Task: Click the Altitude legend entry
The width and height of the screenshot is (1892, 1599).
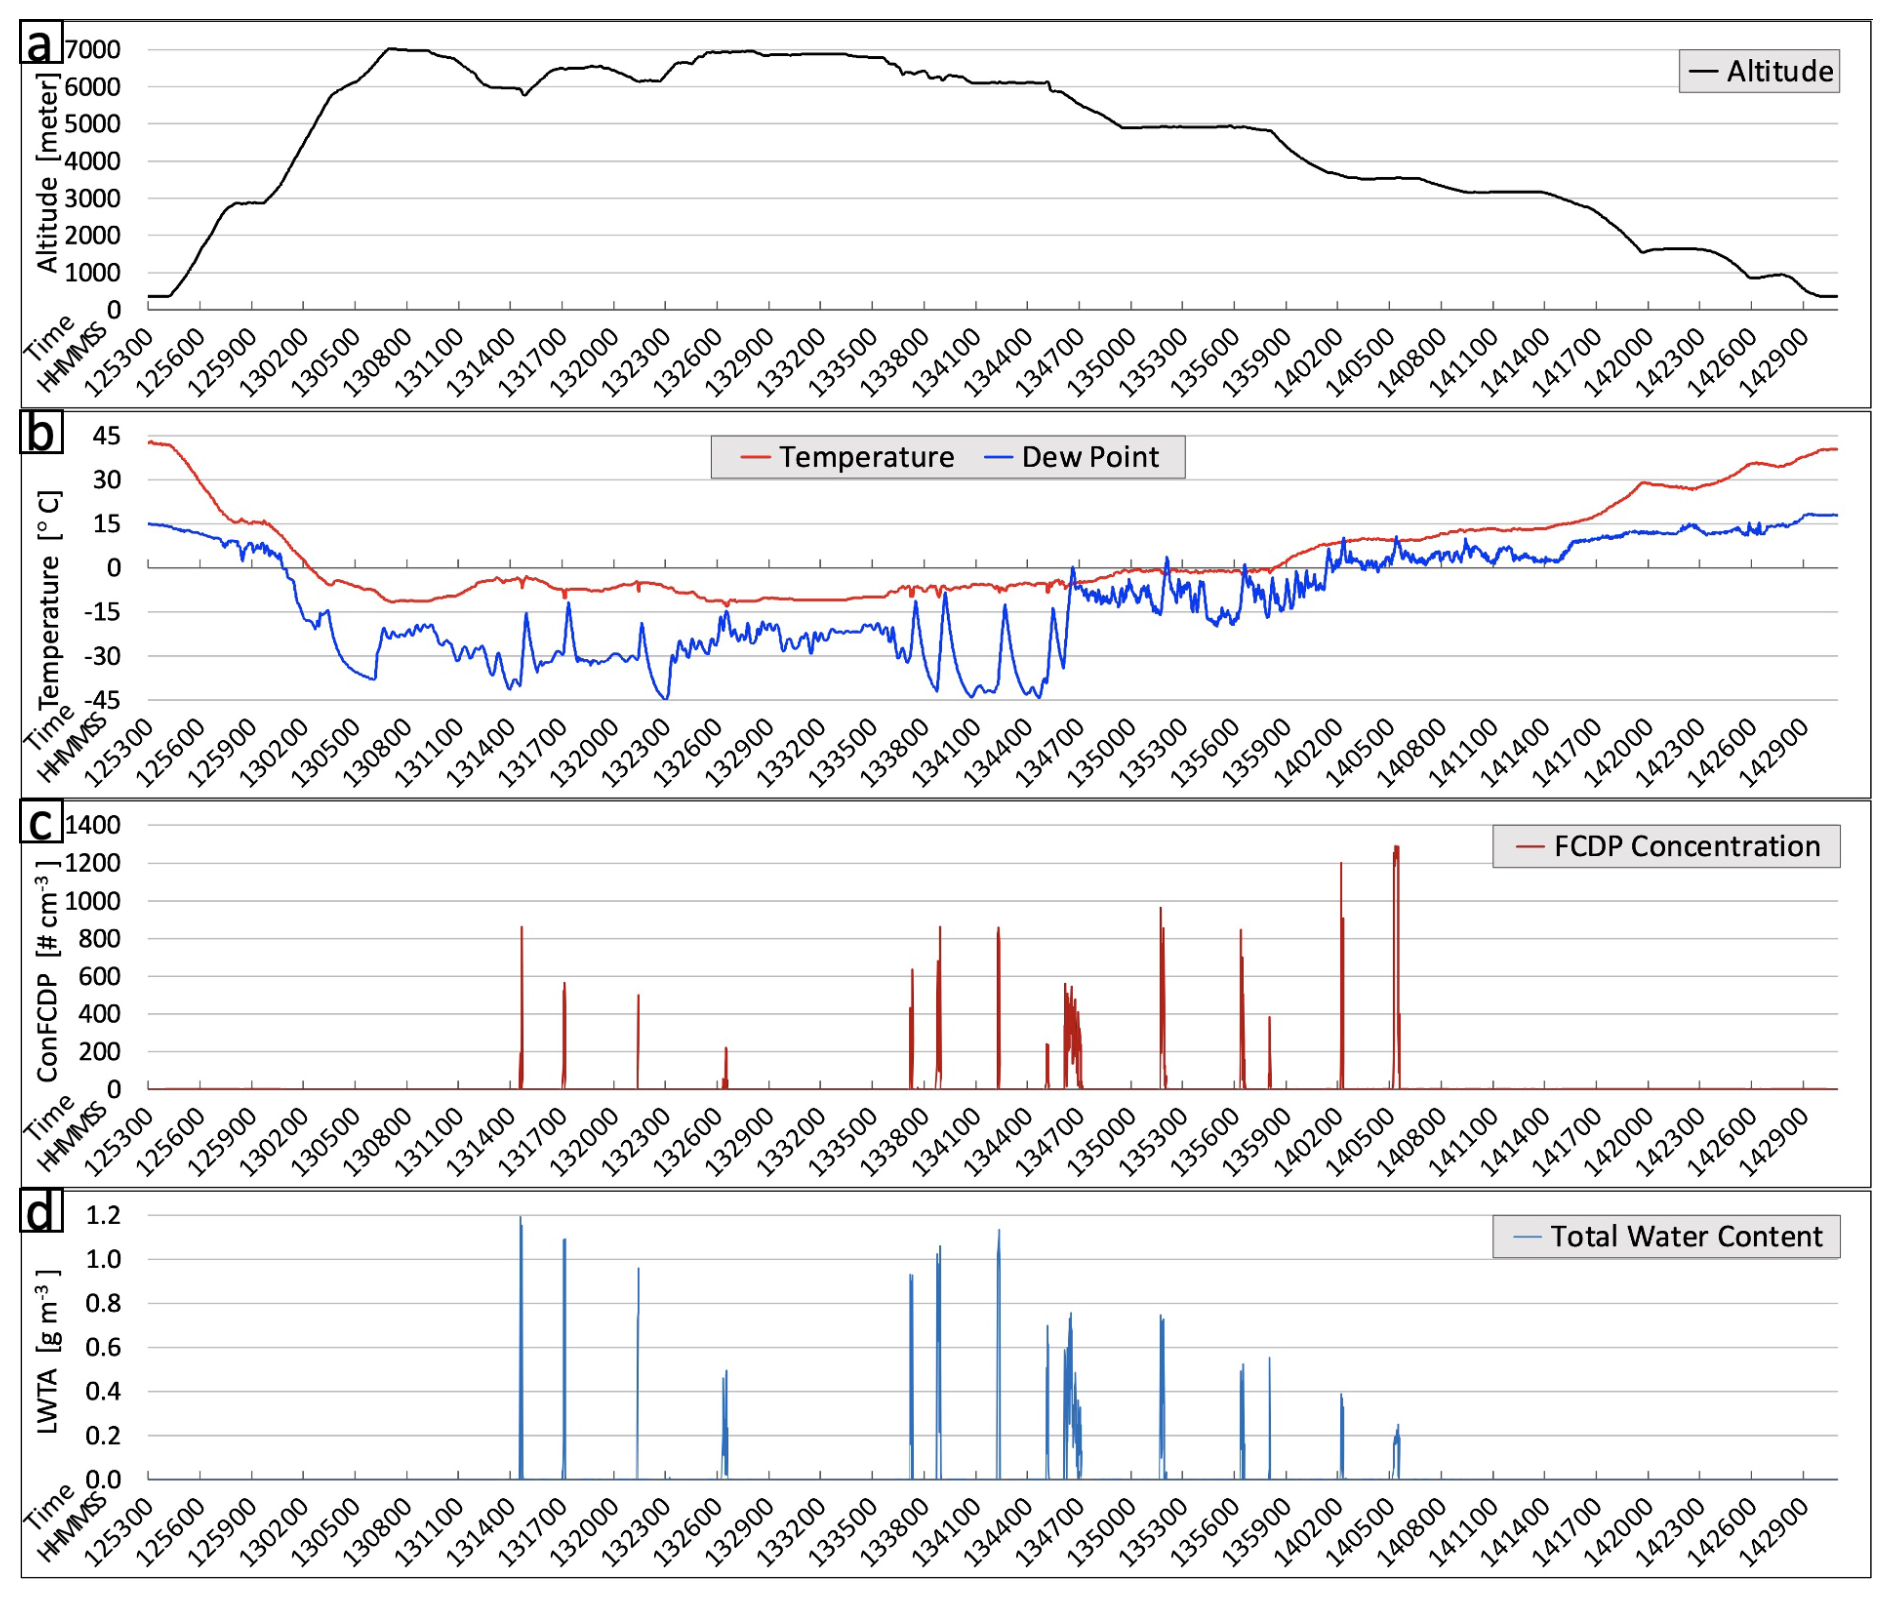Action: [x=1758, y=72]
